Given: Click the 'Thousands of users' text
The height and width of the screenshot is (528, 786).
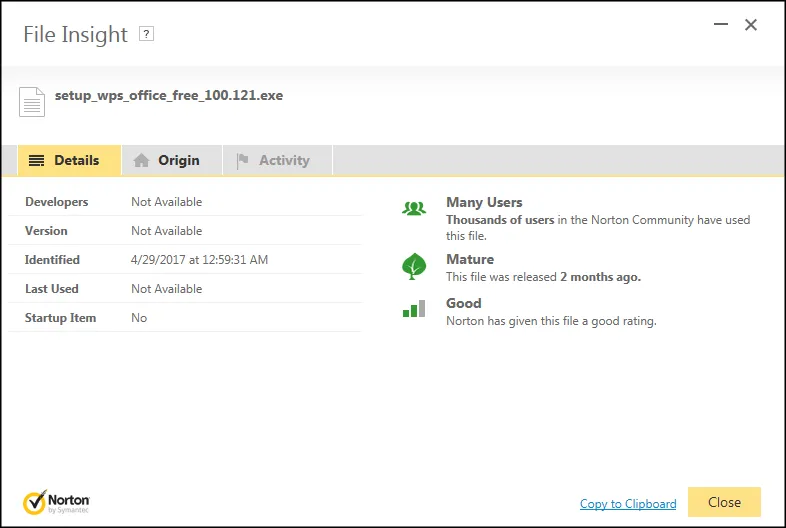Looking at the screenshot, I should tap(500, 220).
